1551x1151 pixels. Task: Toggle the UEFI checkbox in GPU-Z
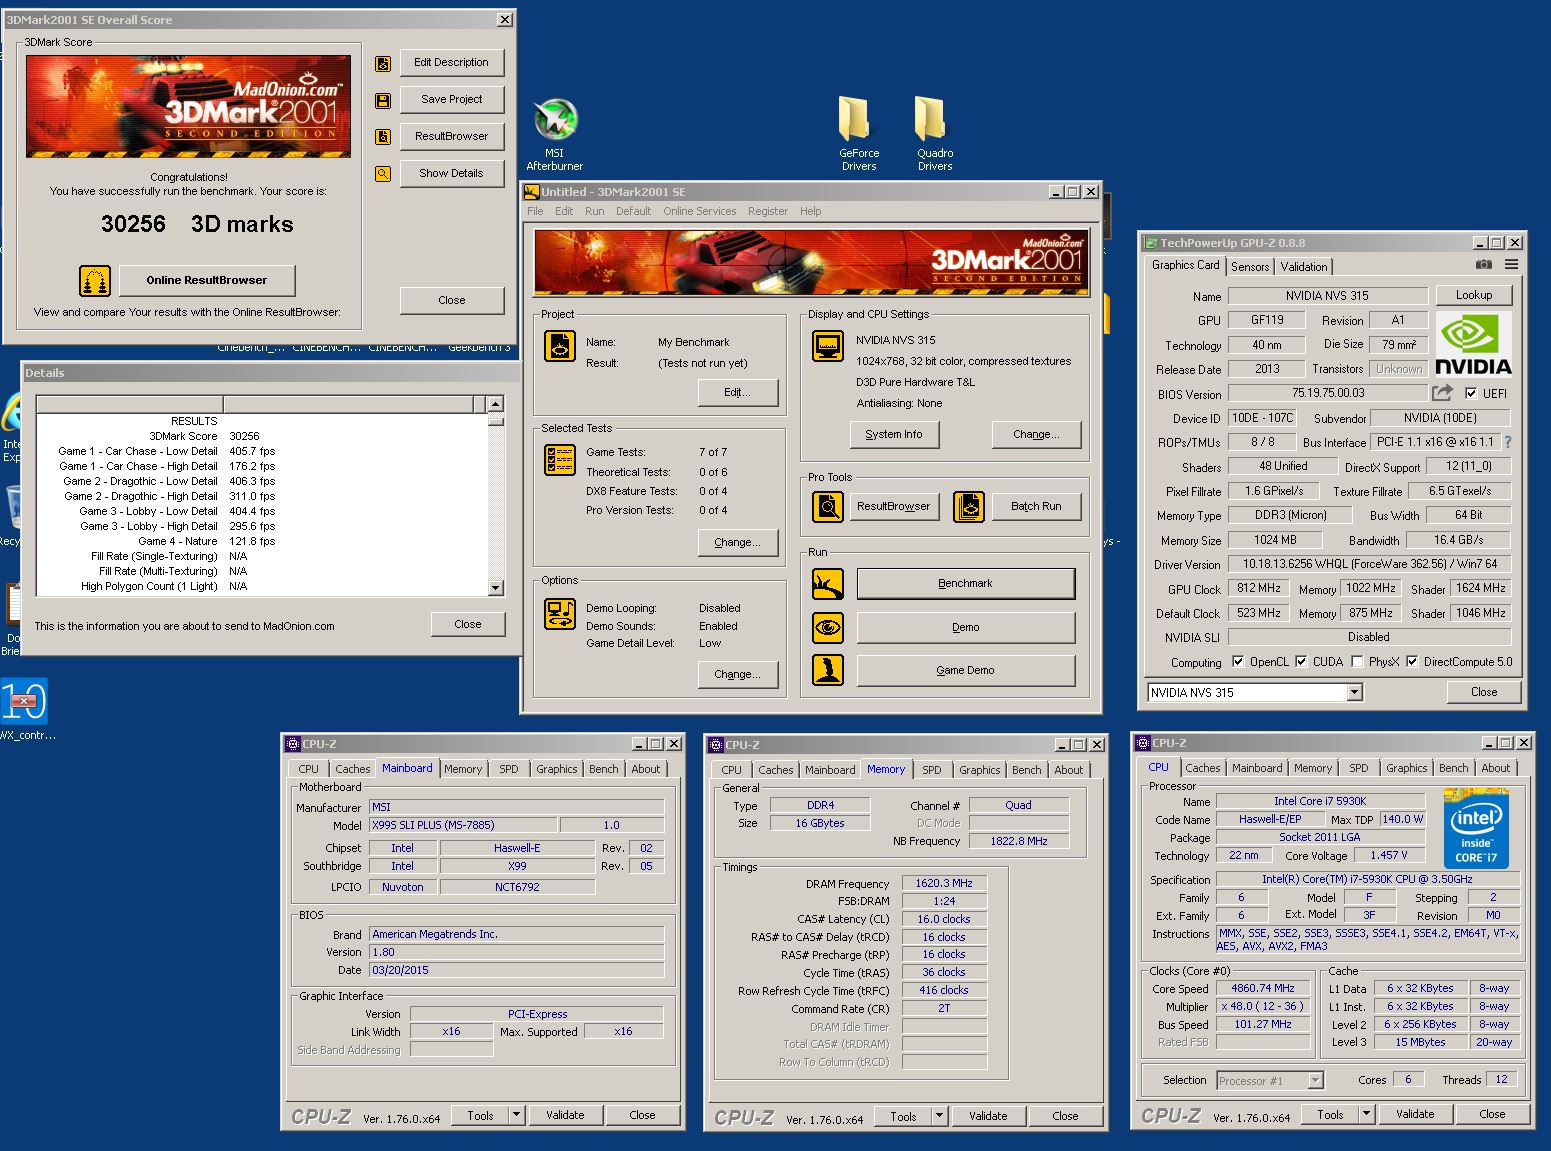(x=1471, y=393)
